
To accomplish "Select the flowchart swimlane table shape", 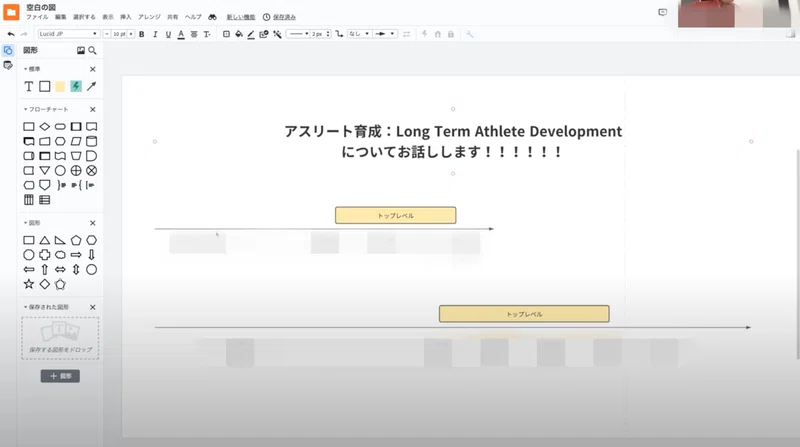I will coord(29,200).
